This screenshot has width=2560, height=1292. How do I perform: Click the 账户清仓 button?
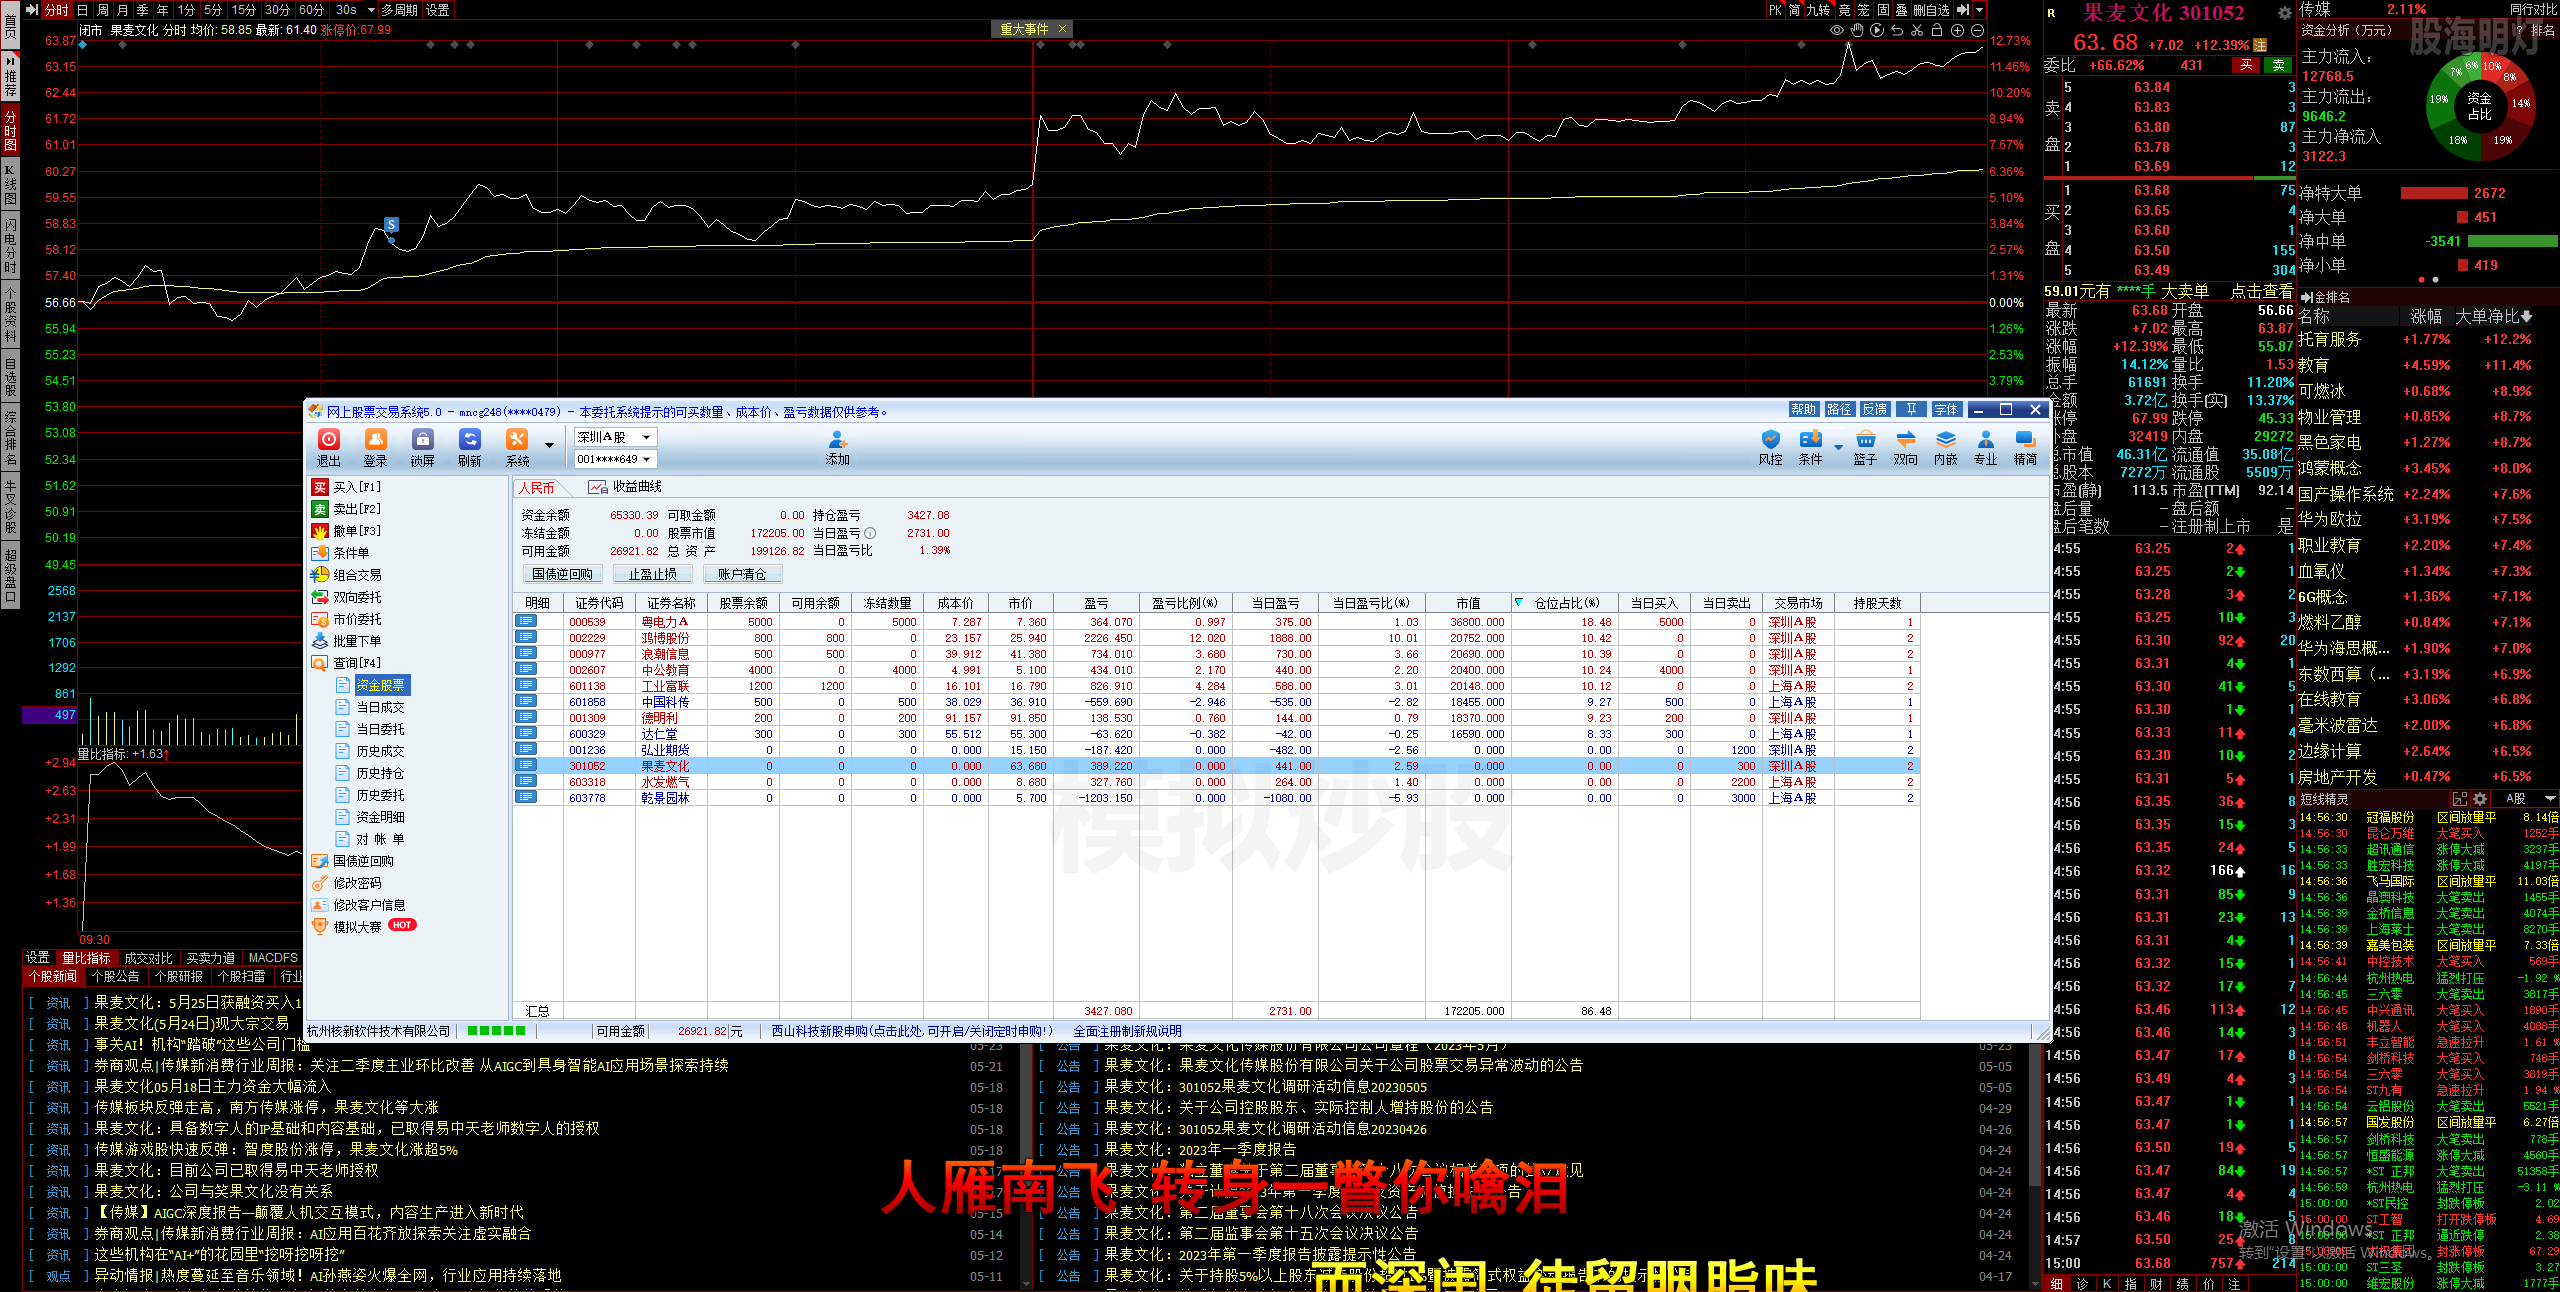click(742, 574)
